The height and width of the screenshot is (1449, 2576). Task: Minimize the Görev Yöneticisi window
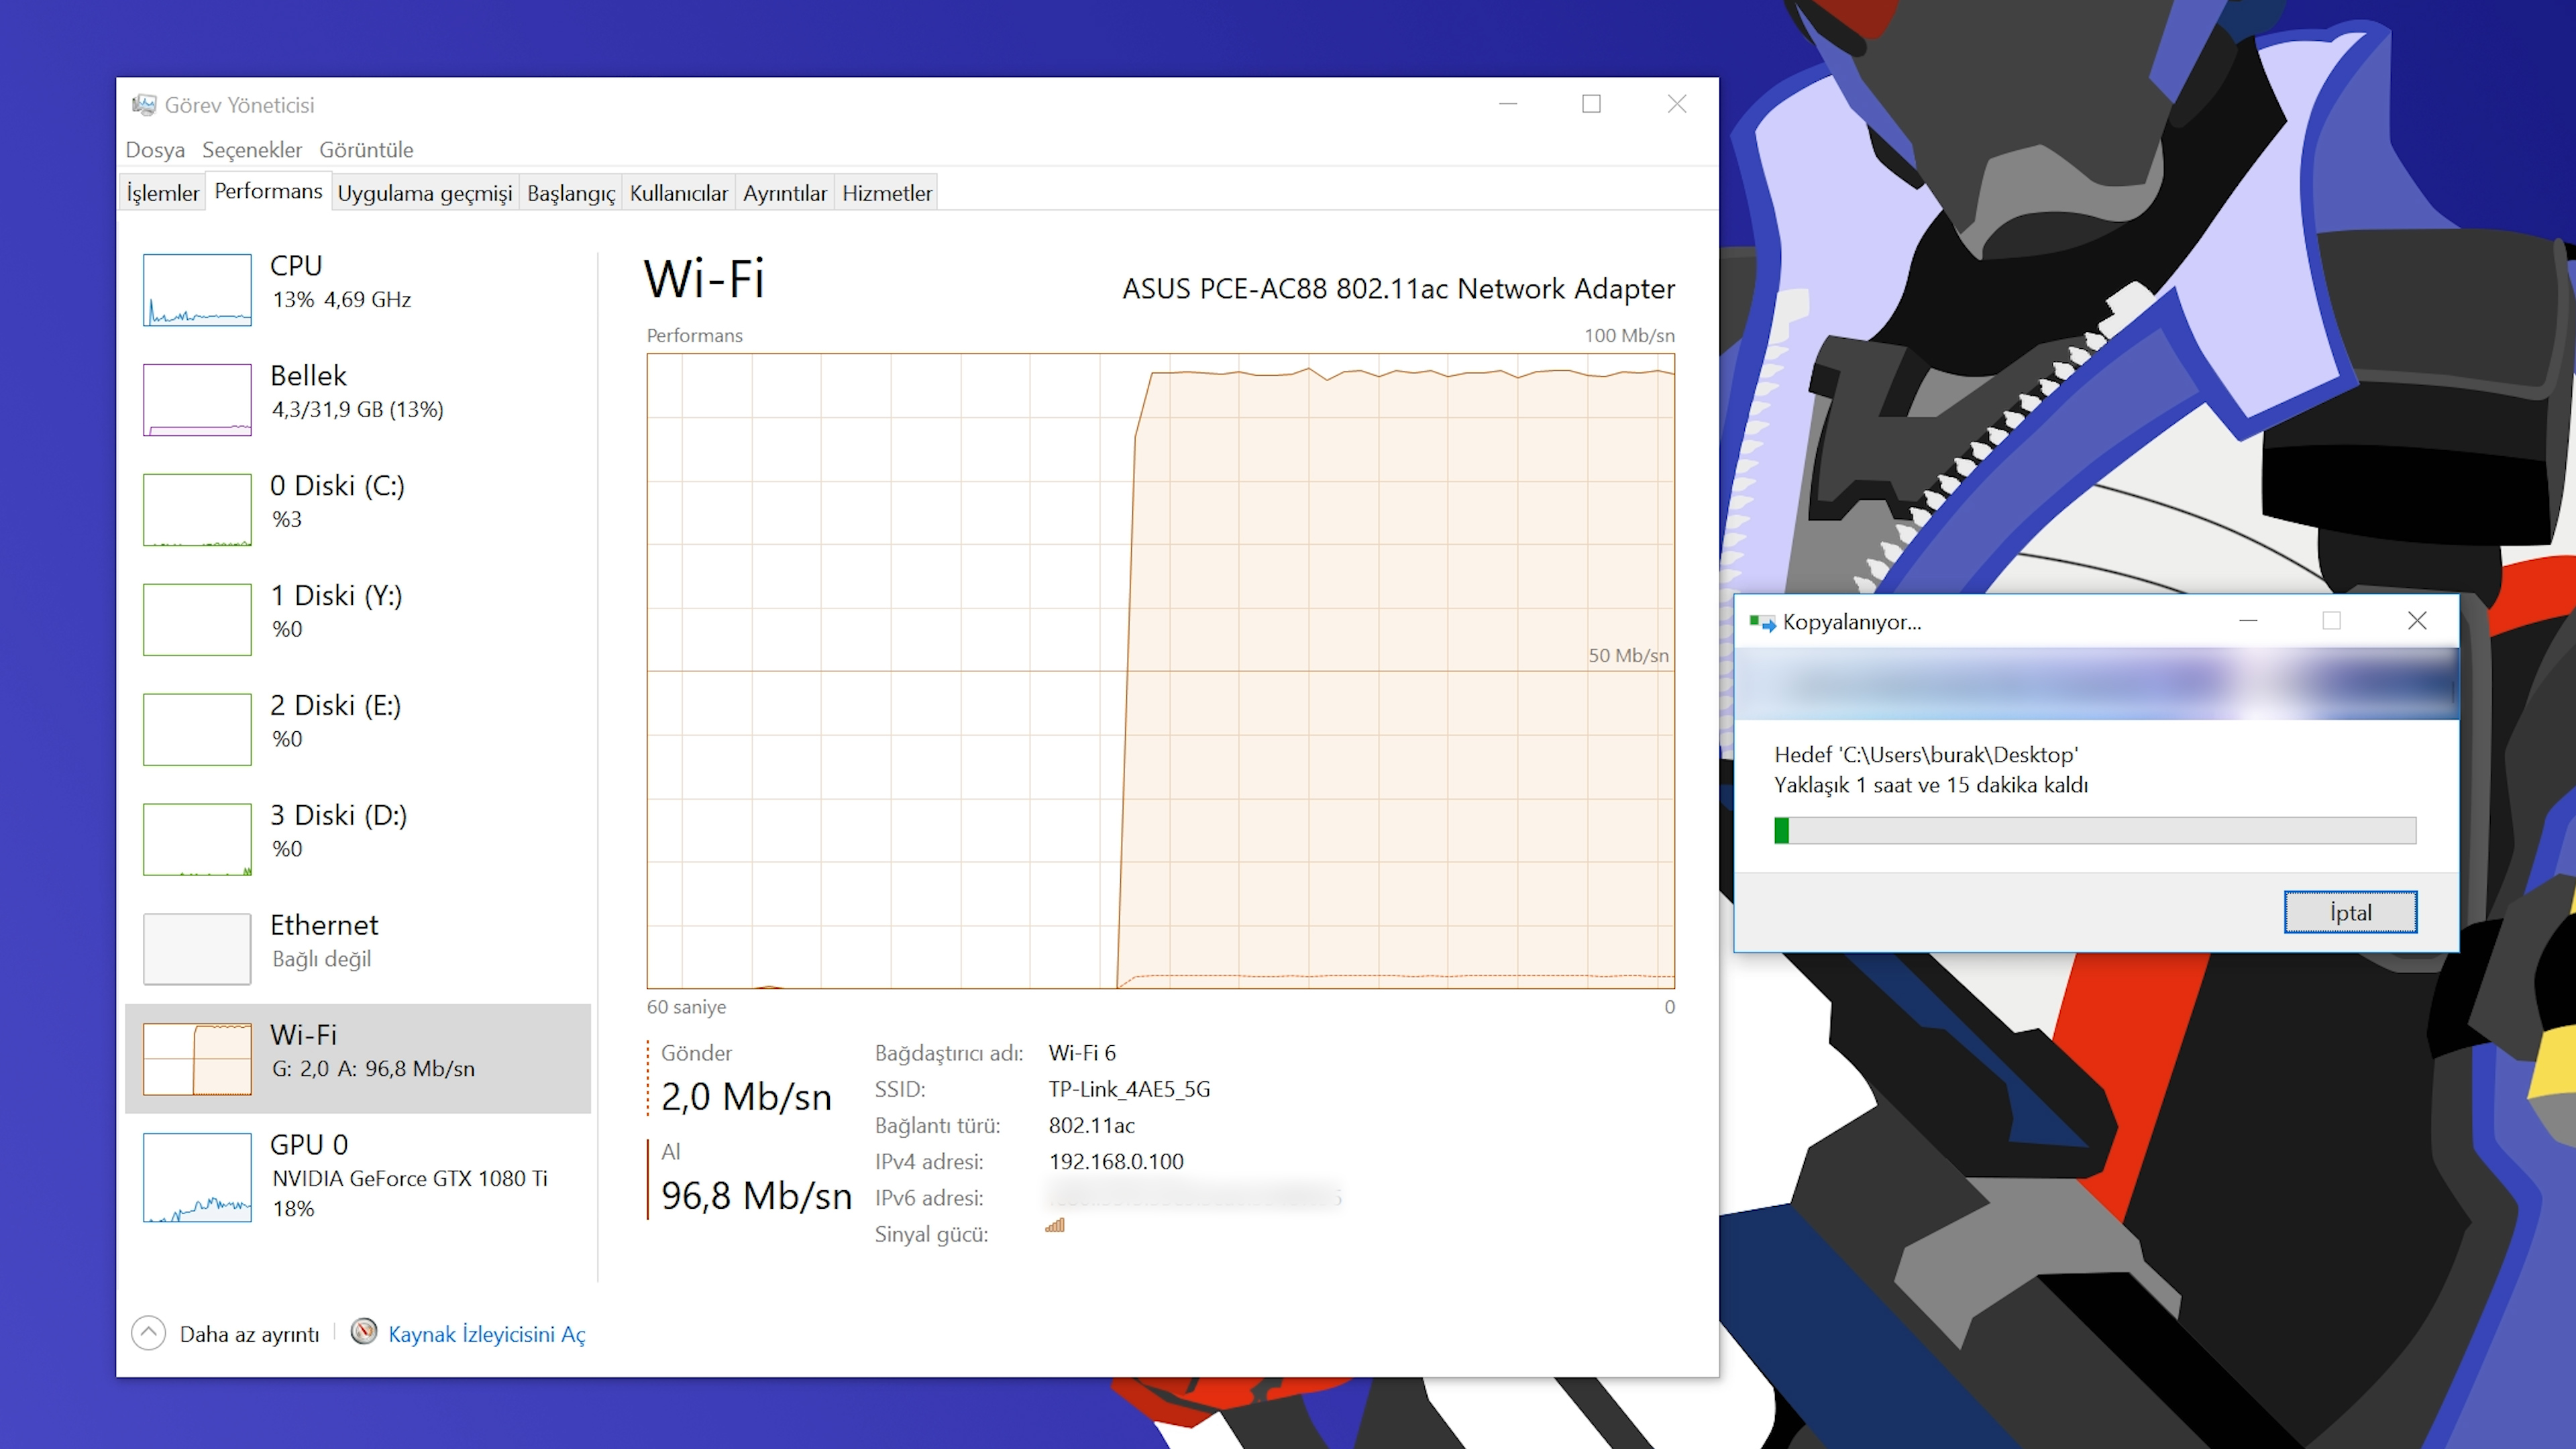pos(1508,104)
